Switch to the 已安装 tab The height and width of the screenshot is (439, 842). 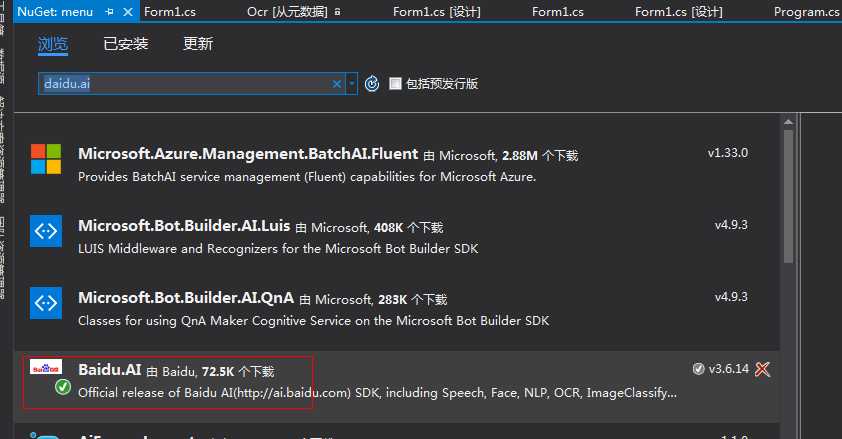click(126, 43)
